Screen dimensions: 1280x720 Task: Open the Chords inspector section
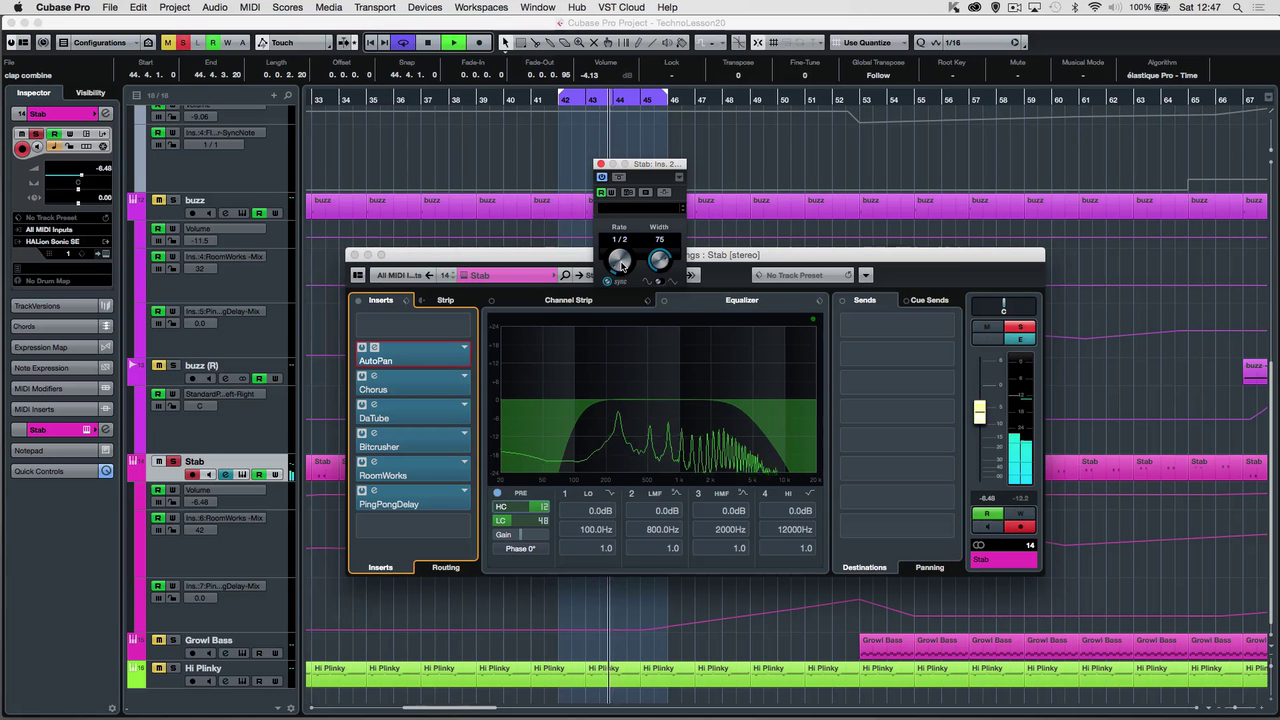(55, 326)
